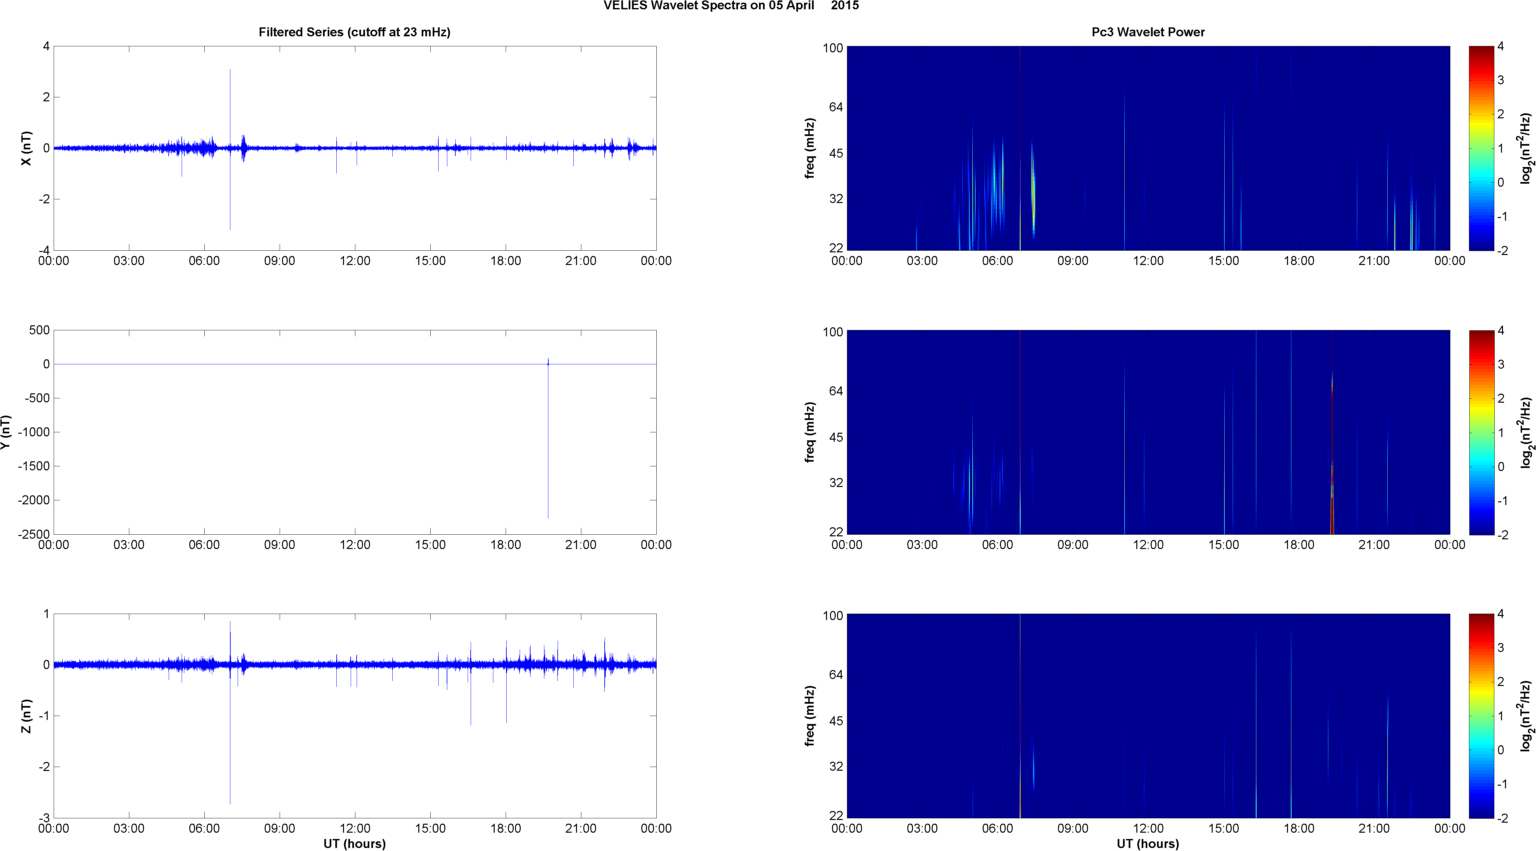Viewport: 1536px width, 851px height.
Task: Click the downward spike near 07:00 in Z series plot
Action: pyautogui.click(x=230, y=735)
